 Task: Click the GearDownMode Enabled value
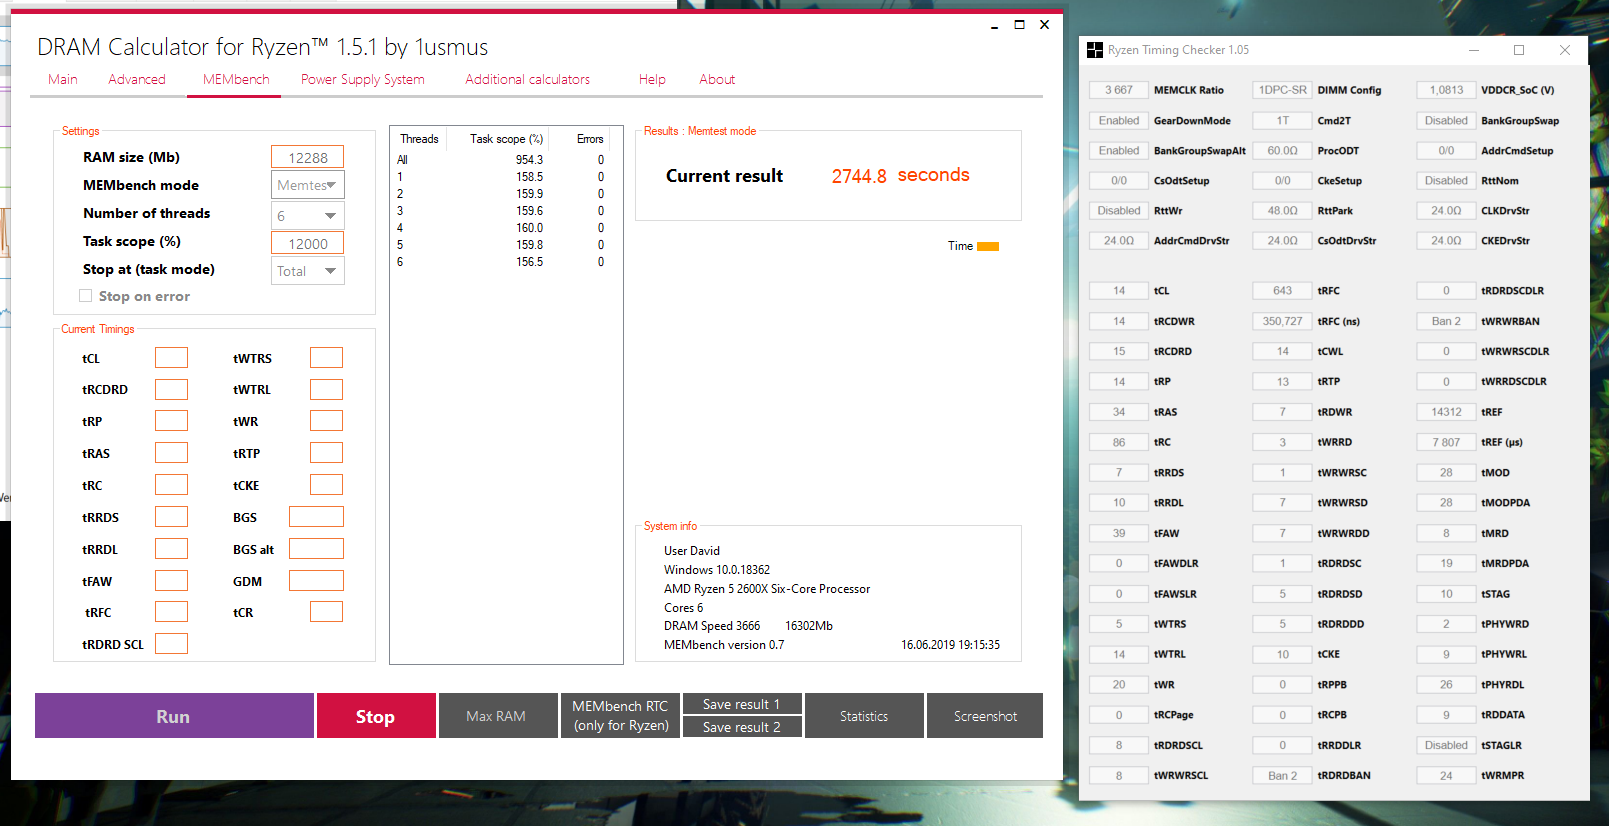(1119, 120)
